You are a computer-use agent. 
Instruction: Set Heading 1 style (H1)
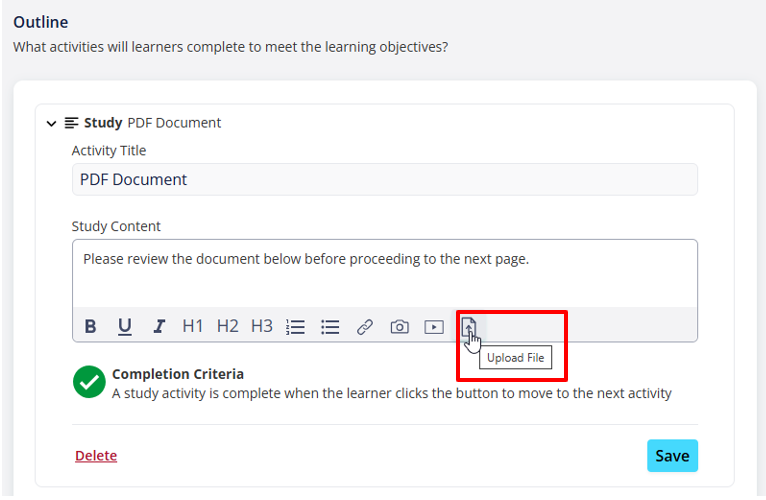192,326
